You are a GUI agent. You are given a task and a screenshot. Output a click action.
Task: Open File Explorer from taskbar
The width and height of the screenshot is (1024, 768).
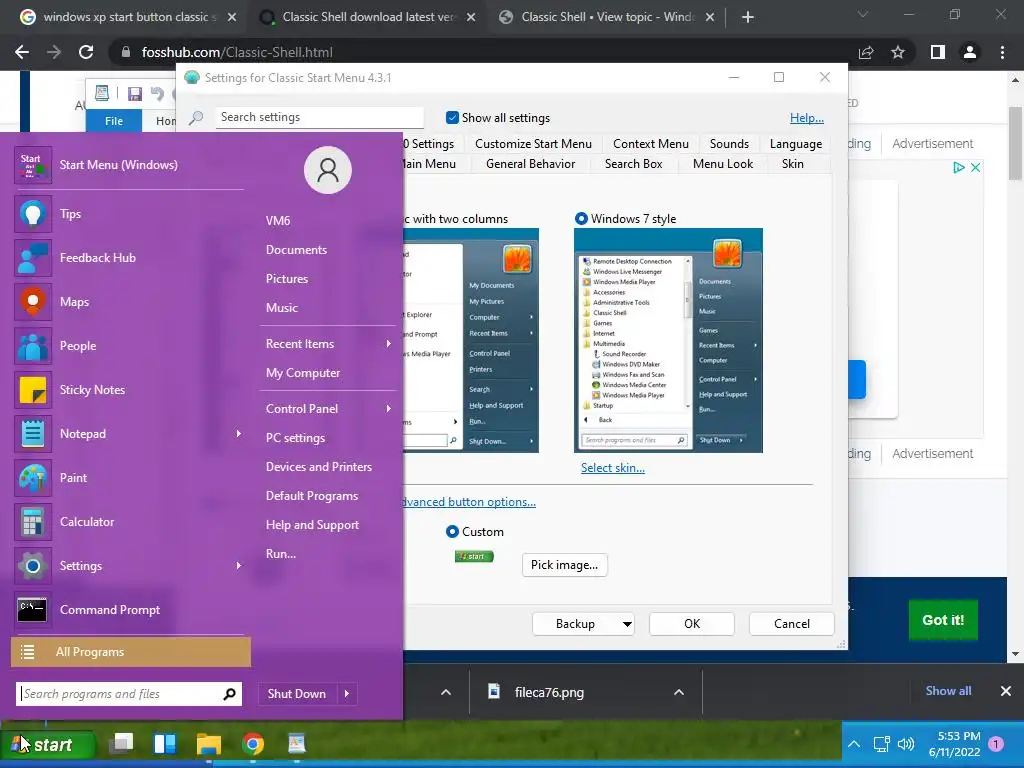pos(209,744)
